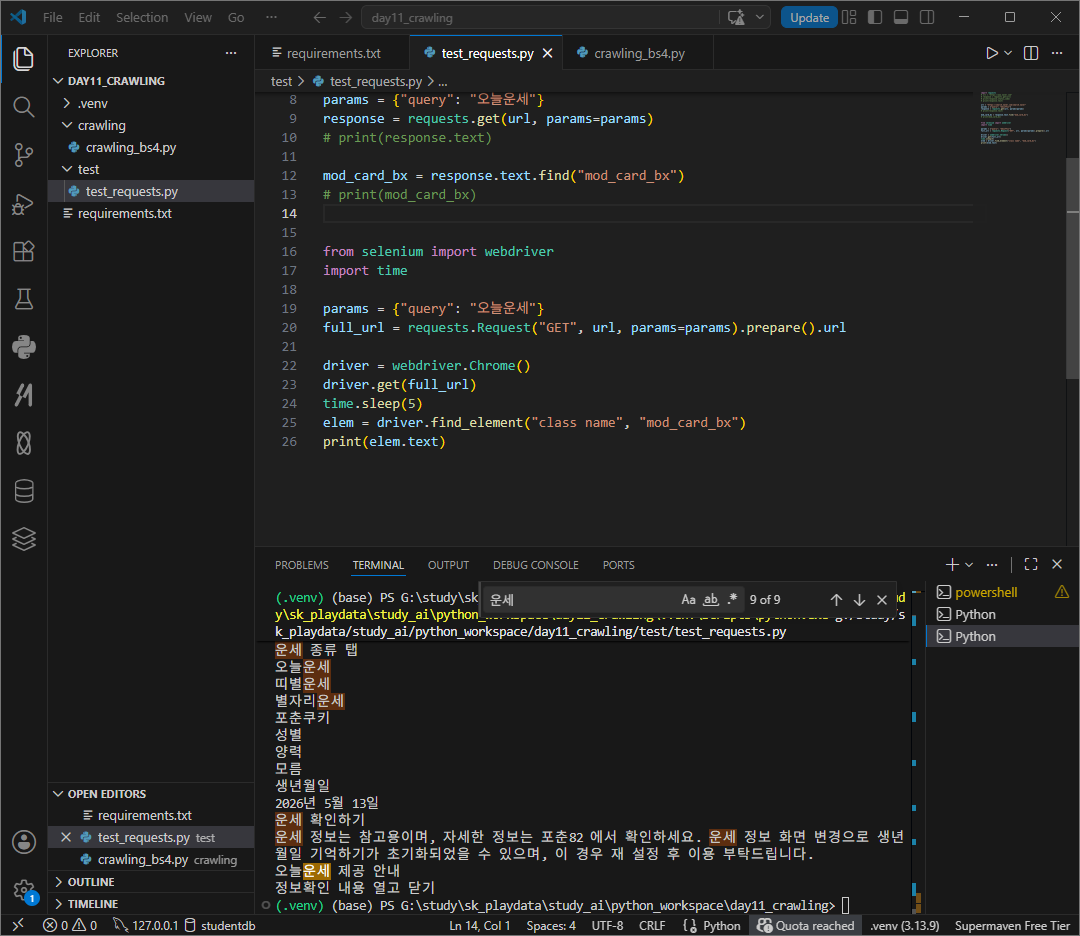This screenshot has height=936, width=1080.
Task: Click the terminal scrollbar track
Action: [916, 751]
